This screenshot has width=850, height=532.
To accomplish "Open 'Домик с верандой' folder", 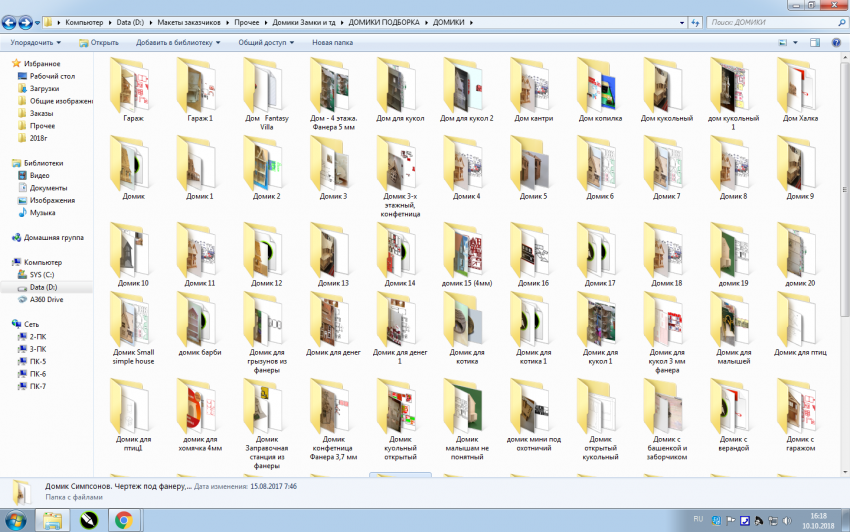I will click(x=733, y=408).
